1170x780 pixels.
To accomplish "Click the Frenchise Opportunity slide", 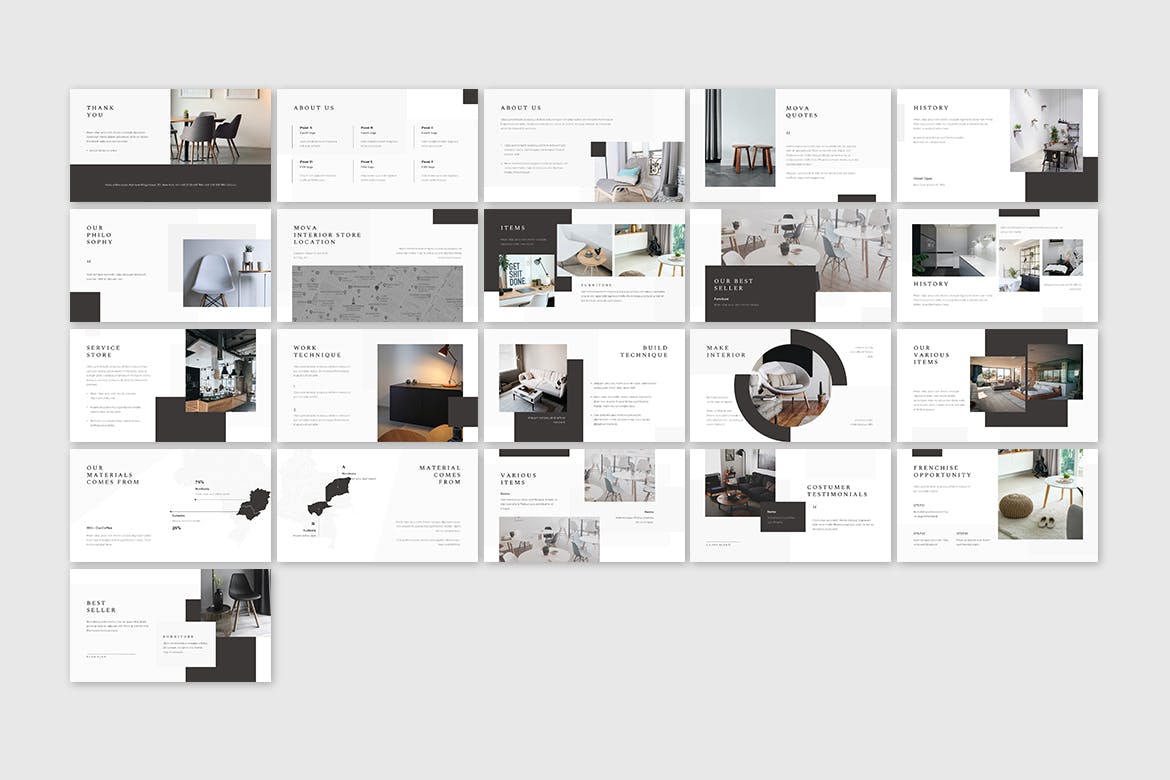I will [997, 505].
